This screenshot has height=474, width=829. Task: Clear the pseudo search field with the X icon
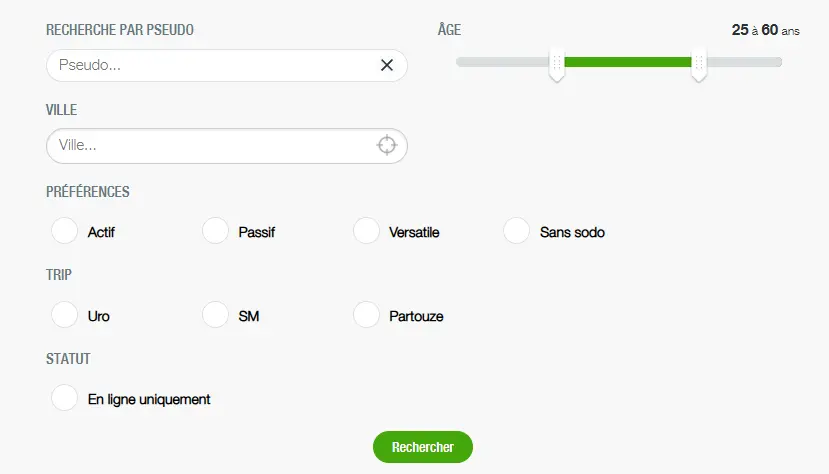(x=387, y=65)
